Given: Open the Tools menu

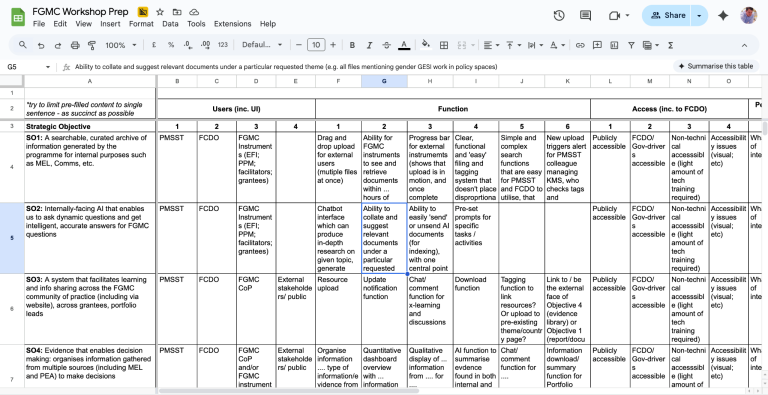Looking at the screenshot, I should [196, 24].
